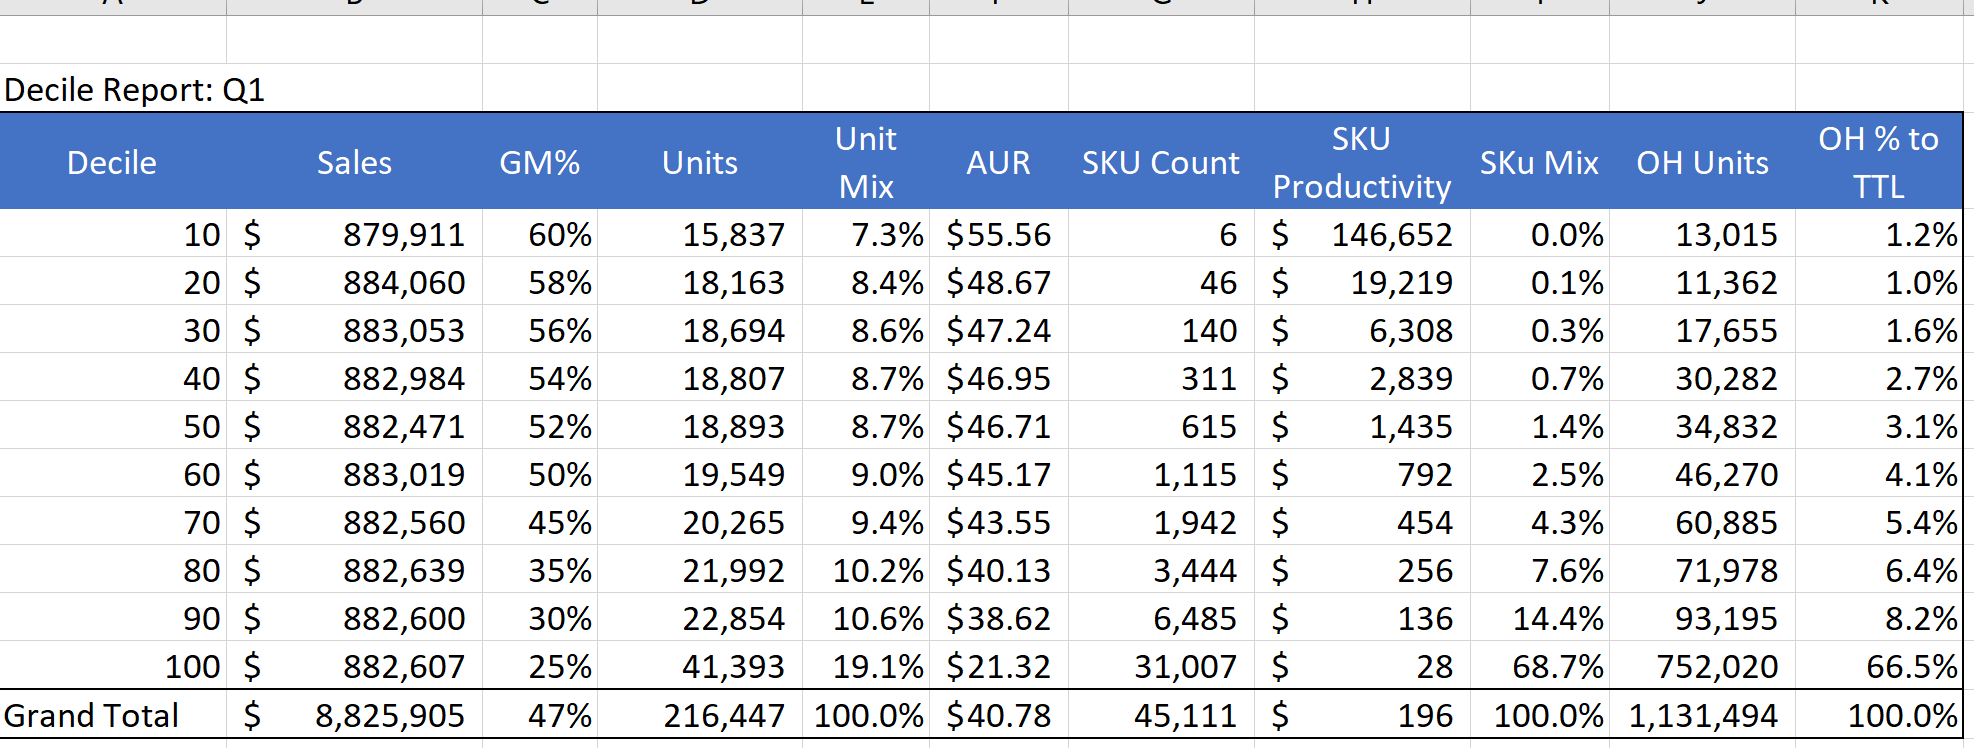This screenshot has height=748, width=1974.
Task: Select SKU productivity cell 146,652
Action: (x=1362, y=234)
